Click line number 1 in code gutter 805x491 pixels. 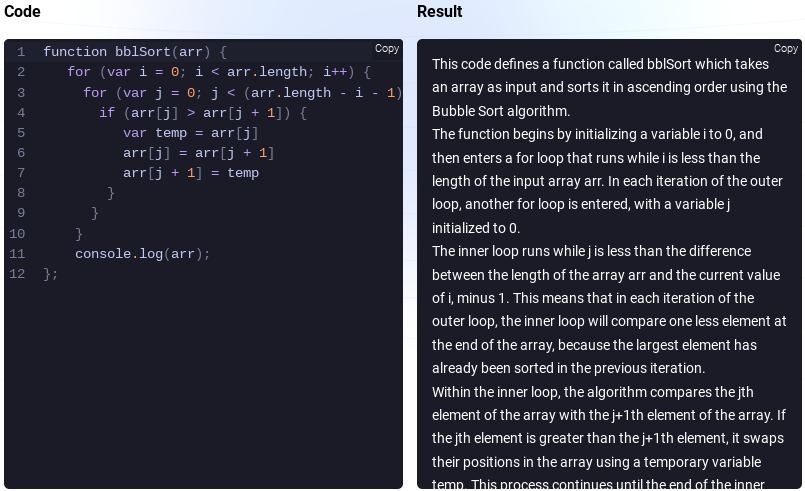click(21, 52)
